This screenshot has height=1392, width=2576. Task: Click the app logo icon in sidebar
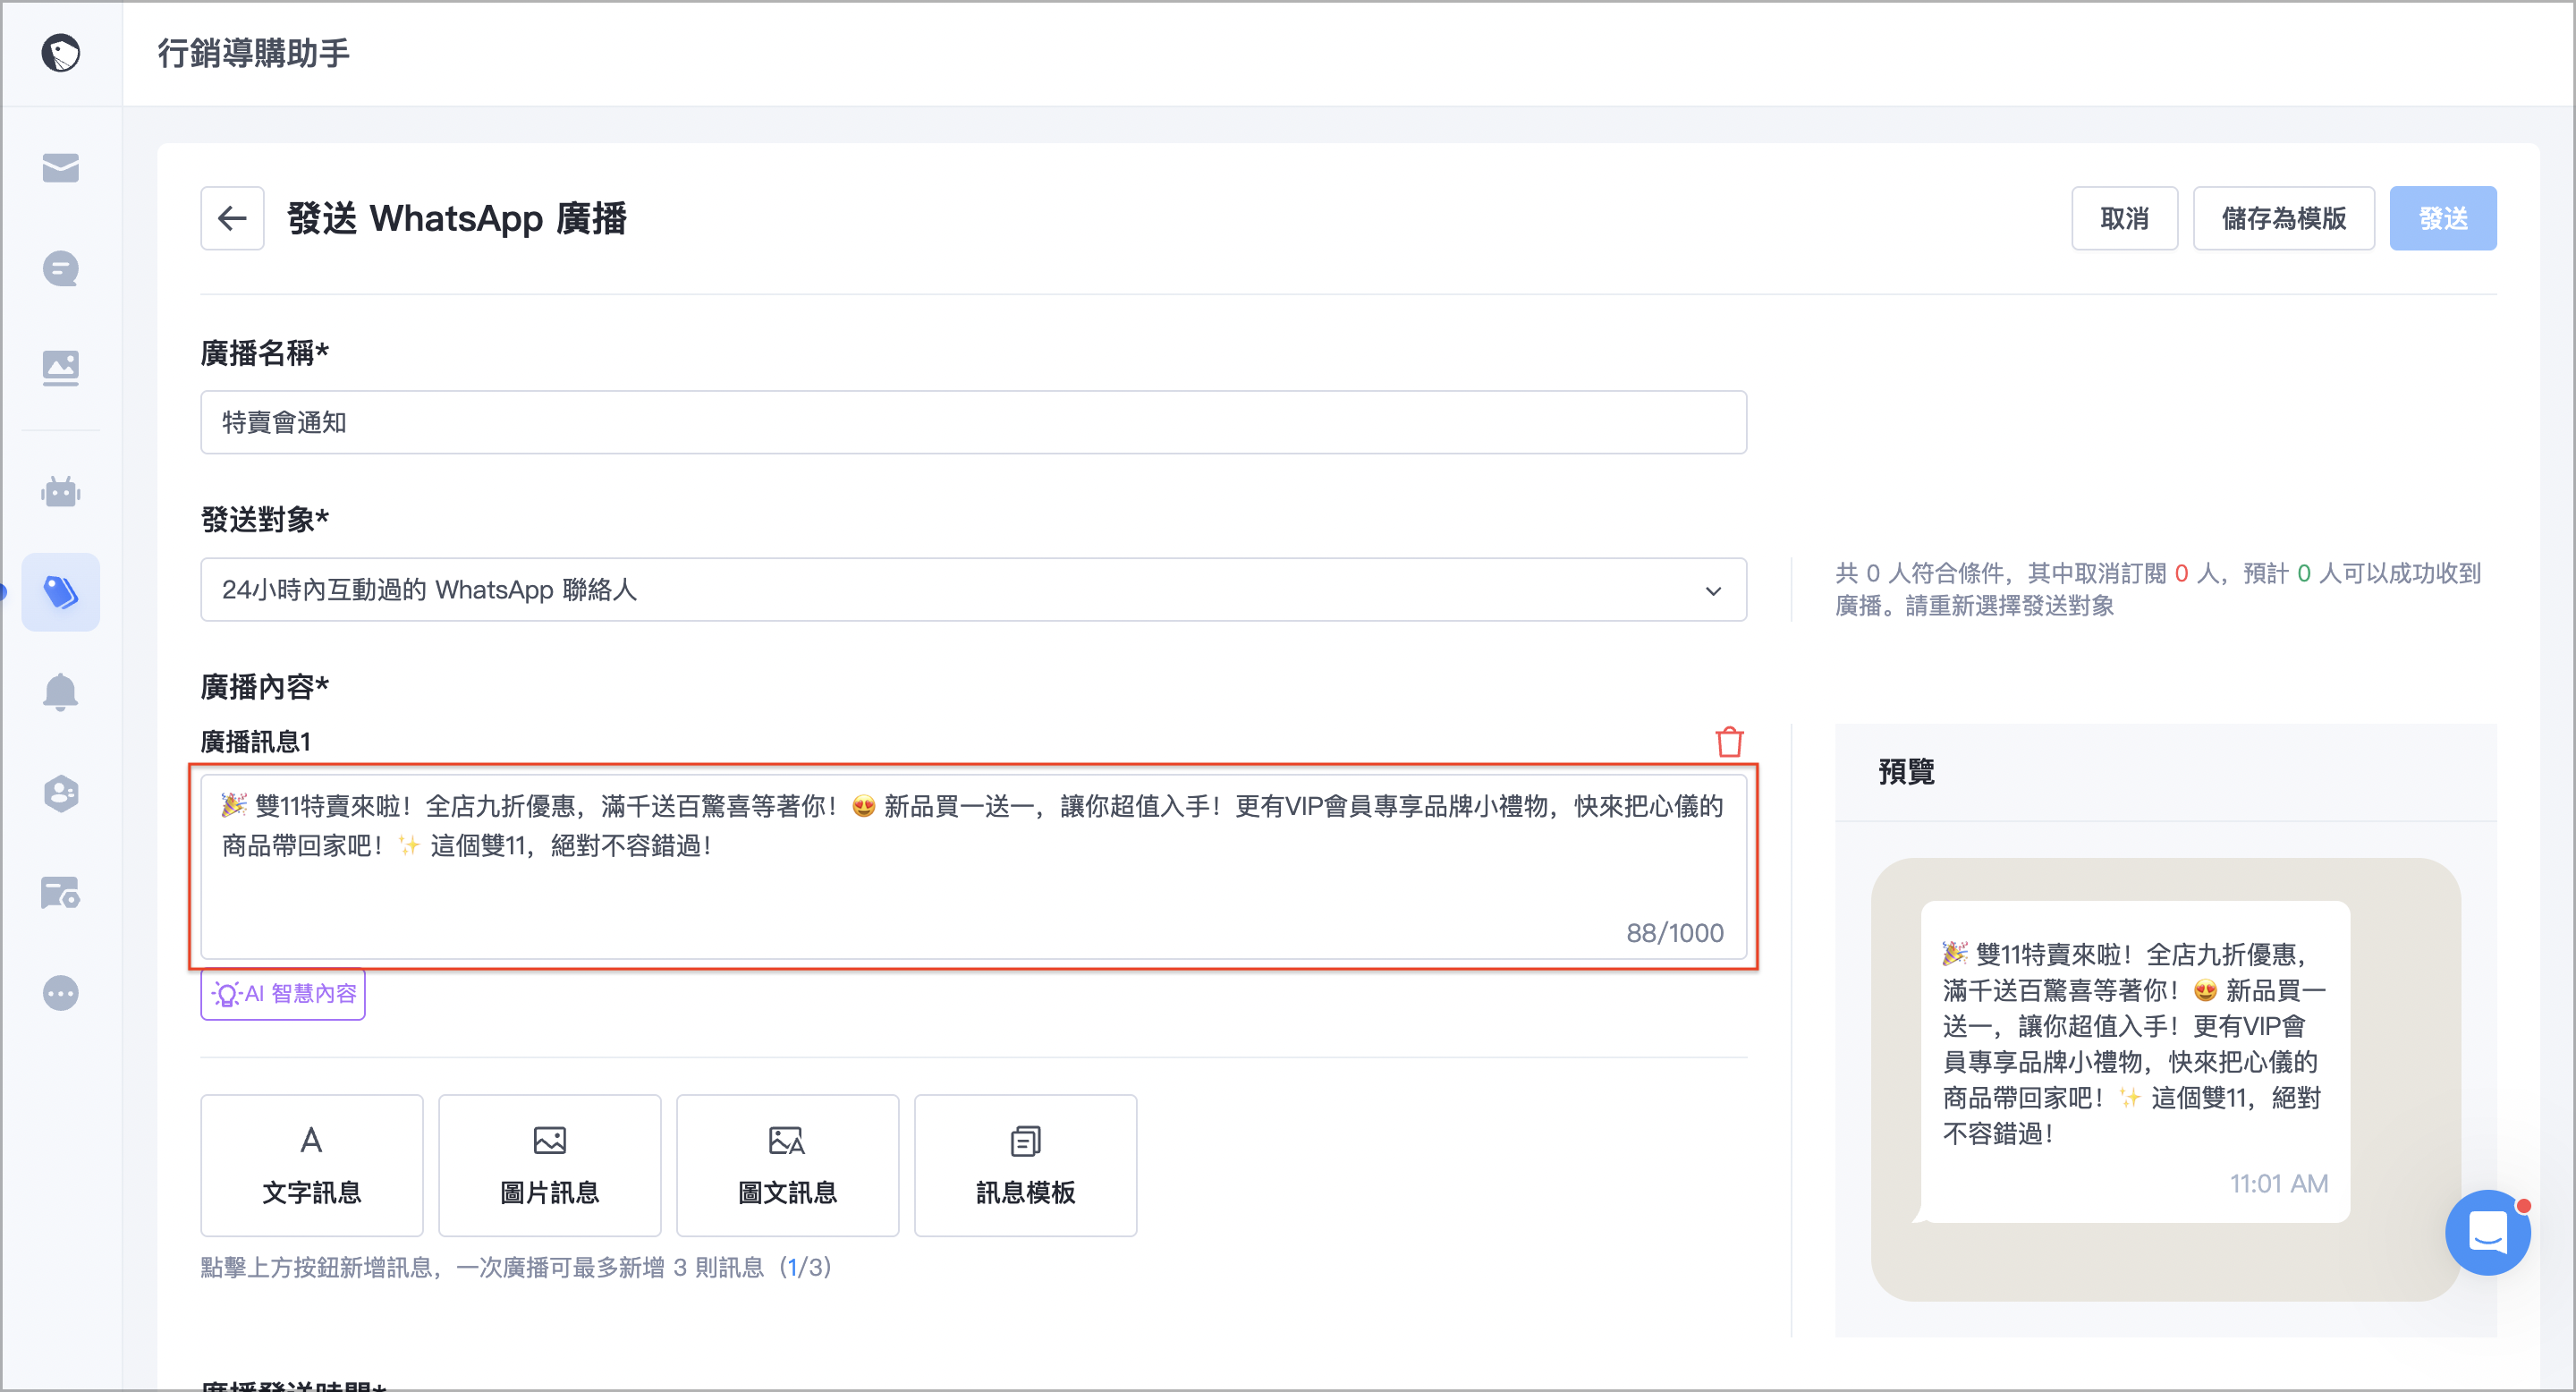tap(61, 53)
